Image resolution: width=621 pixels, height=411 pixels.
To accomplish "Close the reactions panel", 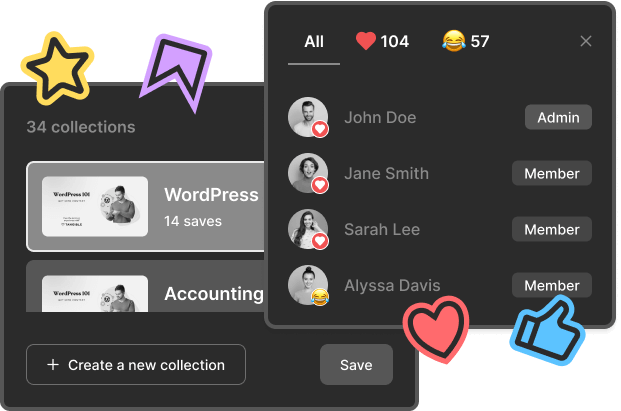I will [586, 41].
